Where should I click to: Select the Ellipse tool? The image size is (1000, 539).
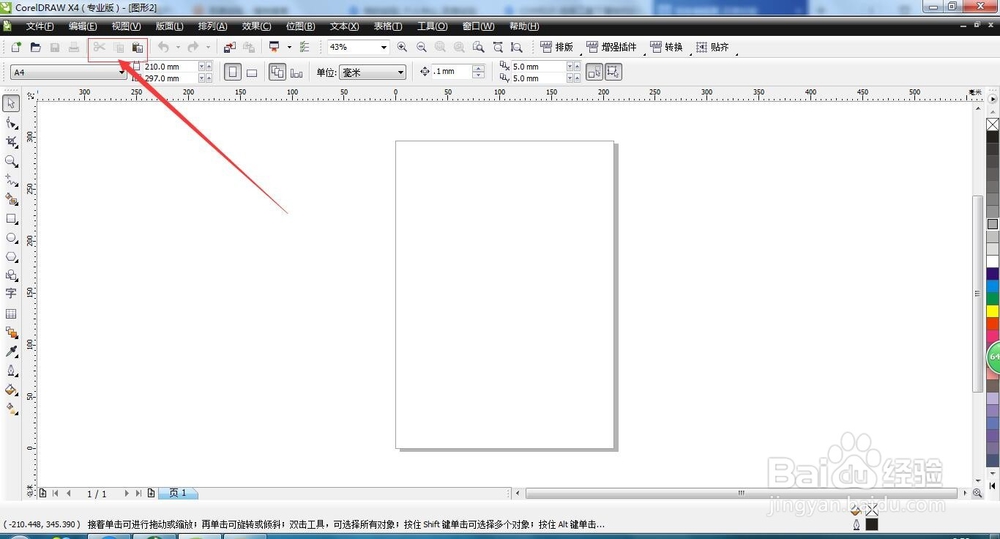pyautogui.click(x=11, y=238)
